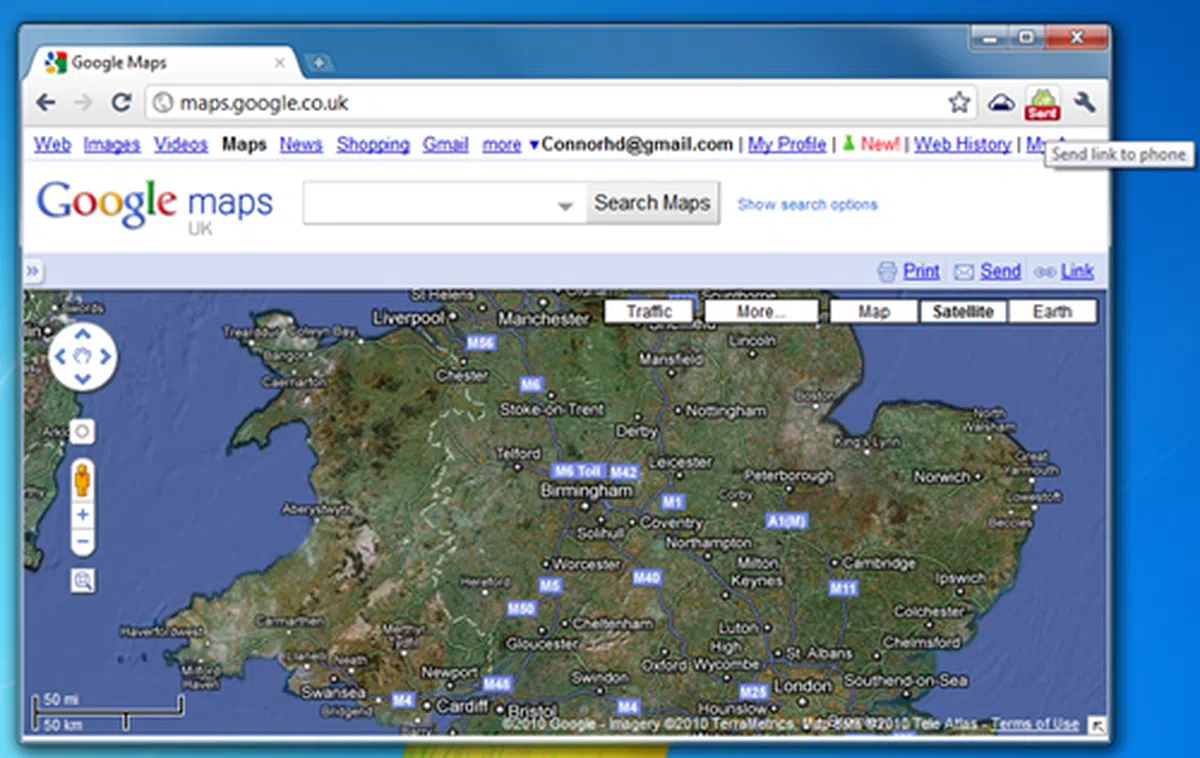This screenshot has width=1200, height=758.
Task: Open a new browser tab
Action: [x=318, y=63]
